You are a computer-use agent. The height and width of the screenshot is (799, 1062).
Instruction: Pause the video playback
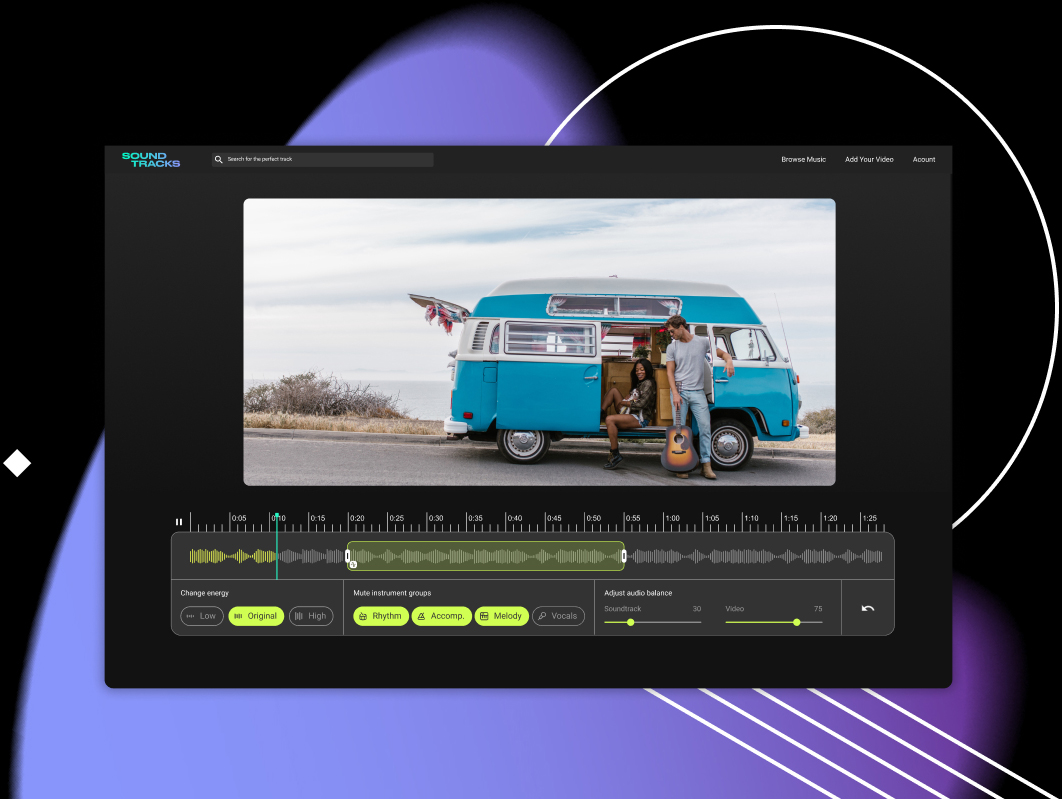tap(179, 522)
